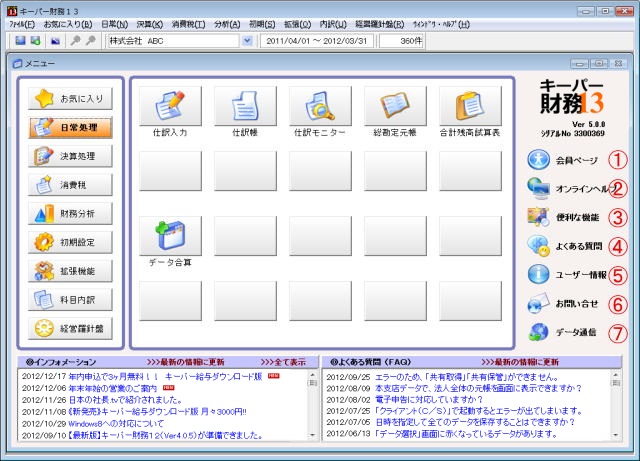Open FAQ 電子申告に対応していますか
This screenshot has width=640, height=461.
429,399
